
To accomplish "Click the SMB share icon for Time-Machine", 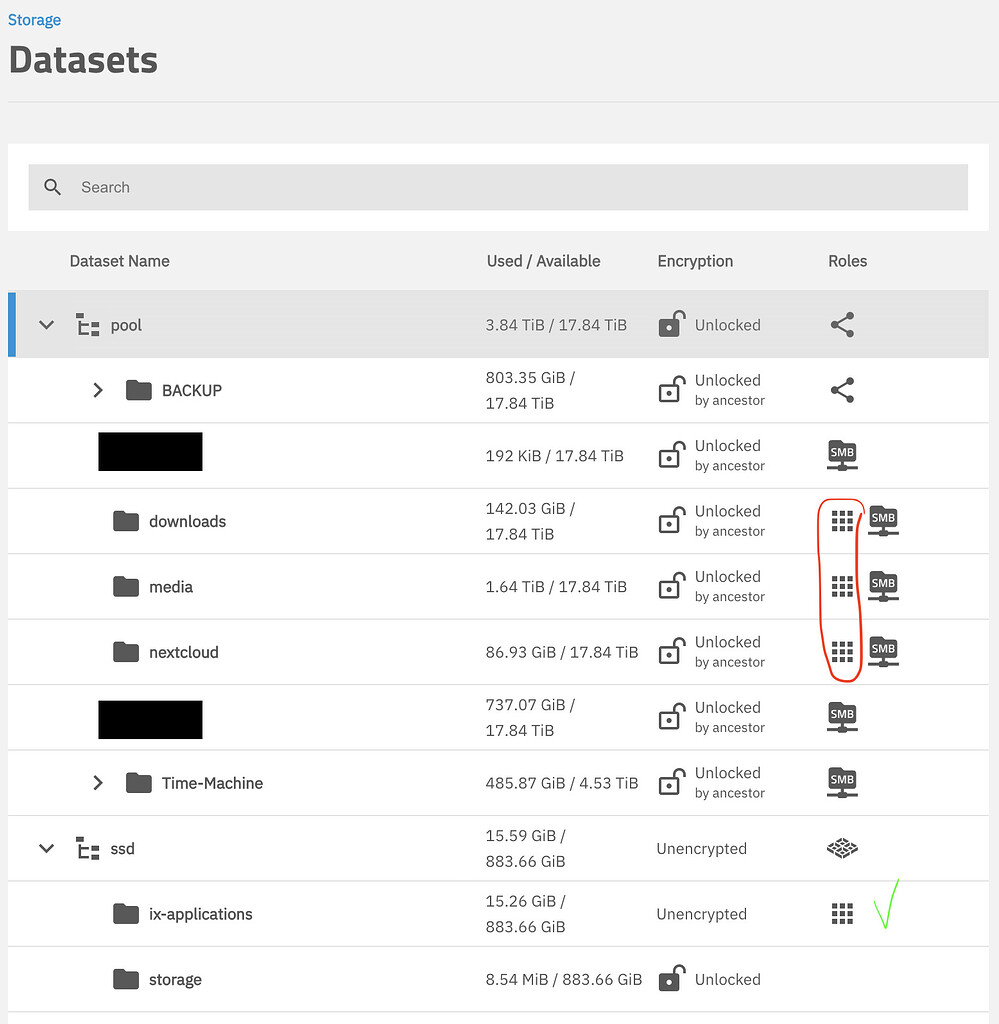I will [x=841, y=782].
